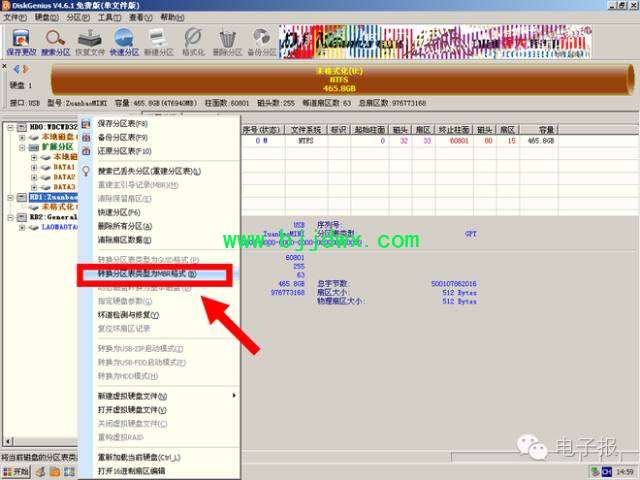Open the 硬盘 menu
This screenshot has width=640, height=480.
pos(47,18)
